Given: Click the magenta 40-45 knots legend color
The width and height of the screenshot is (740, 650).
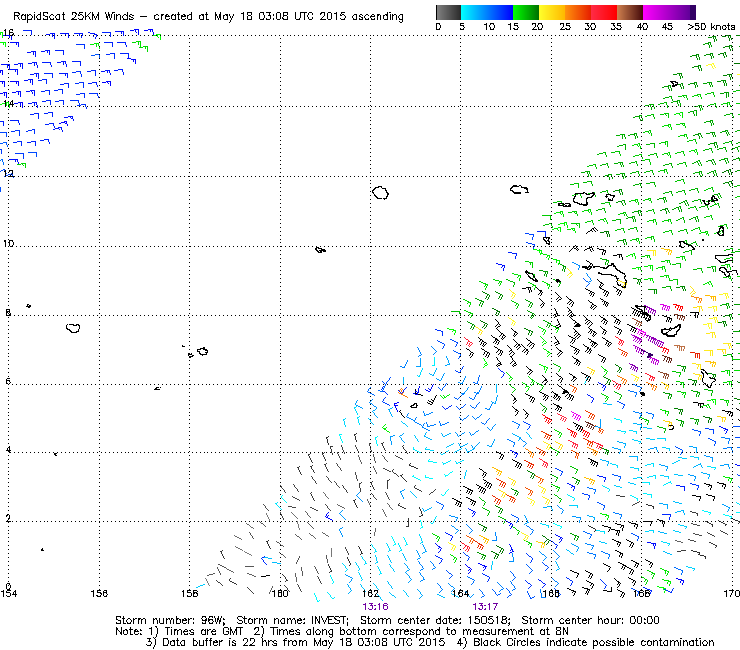Looking at the screenshot, I should pos(656,12).
